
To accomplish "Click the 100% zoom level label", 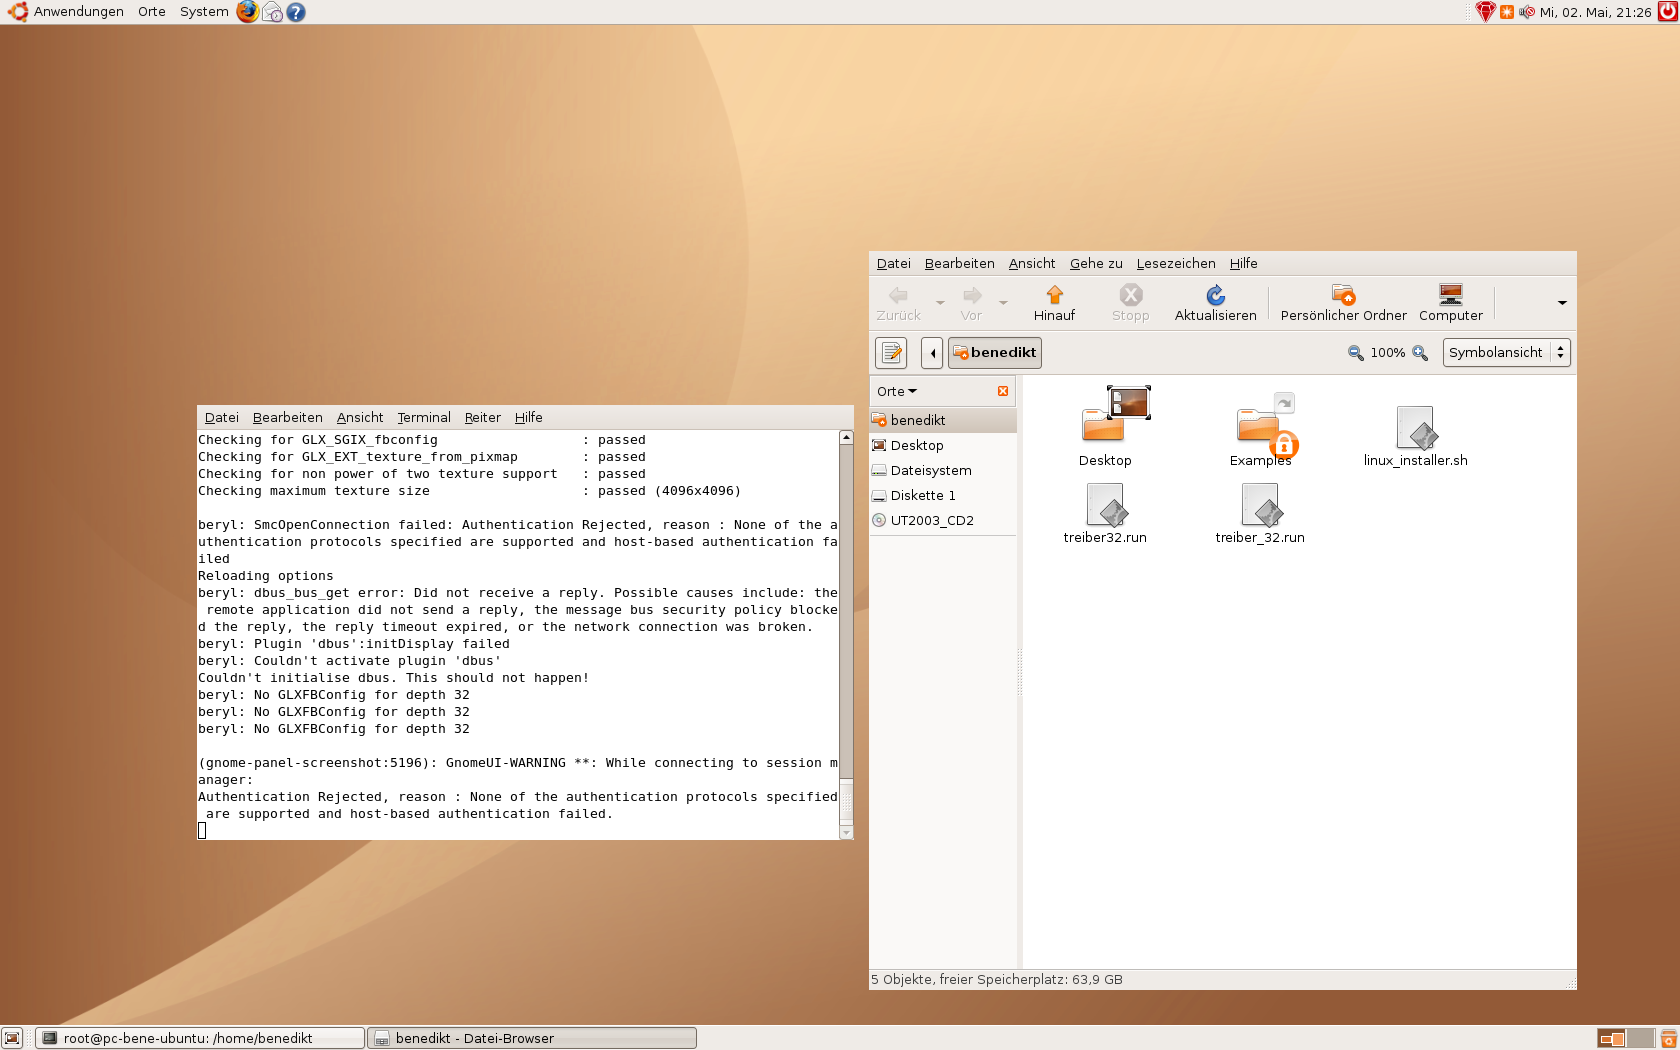I will [1388, 353].
